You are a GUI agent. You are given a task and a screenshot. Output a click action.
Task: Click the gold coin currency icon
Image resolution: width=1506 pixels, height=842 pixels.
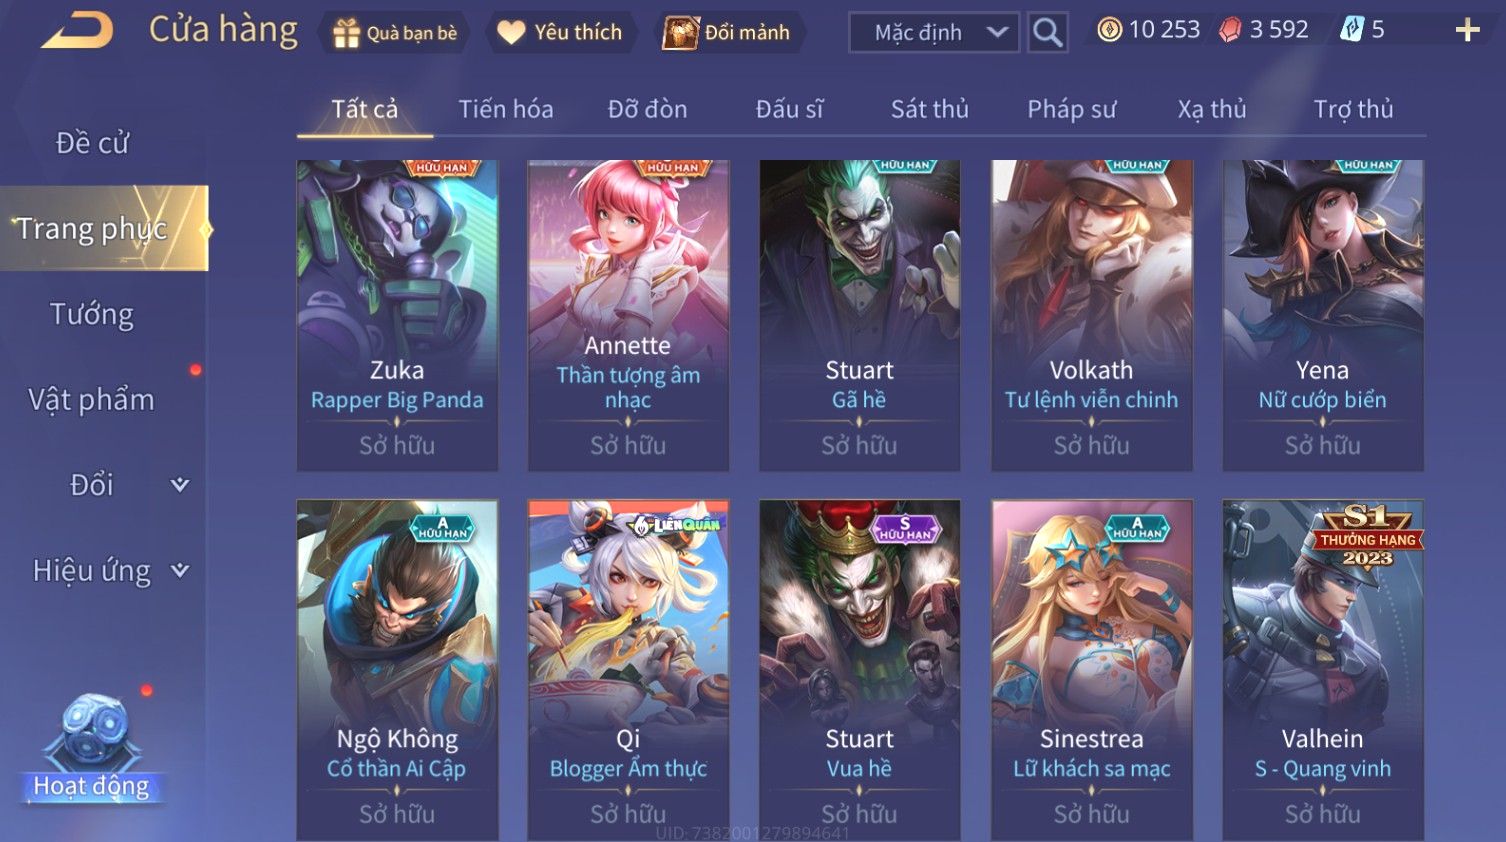1109,30
